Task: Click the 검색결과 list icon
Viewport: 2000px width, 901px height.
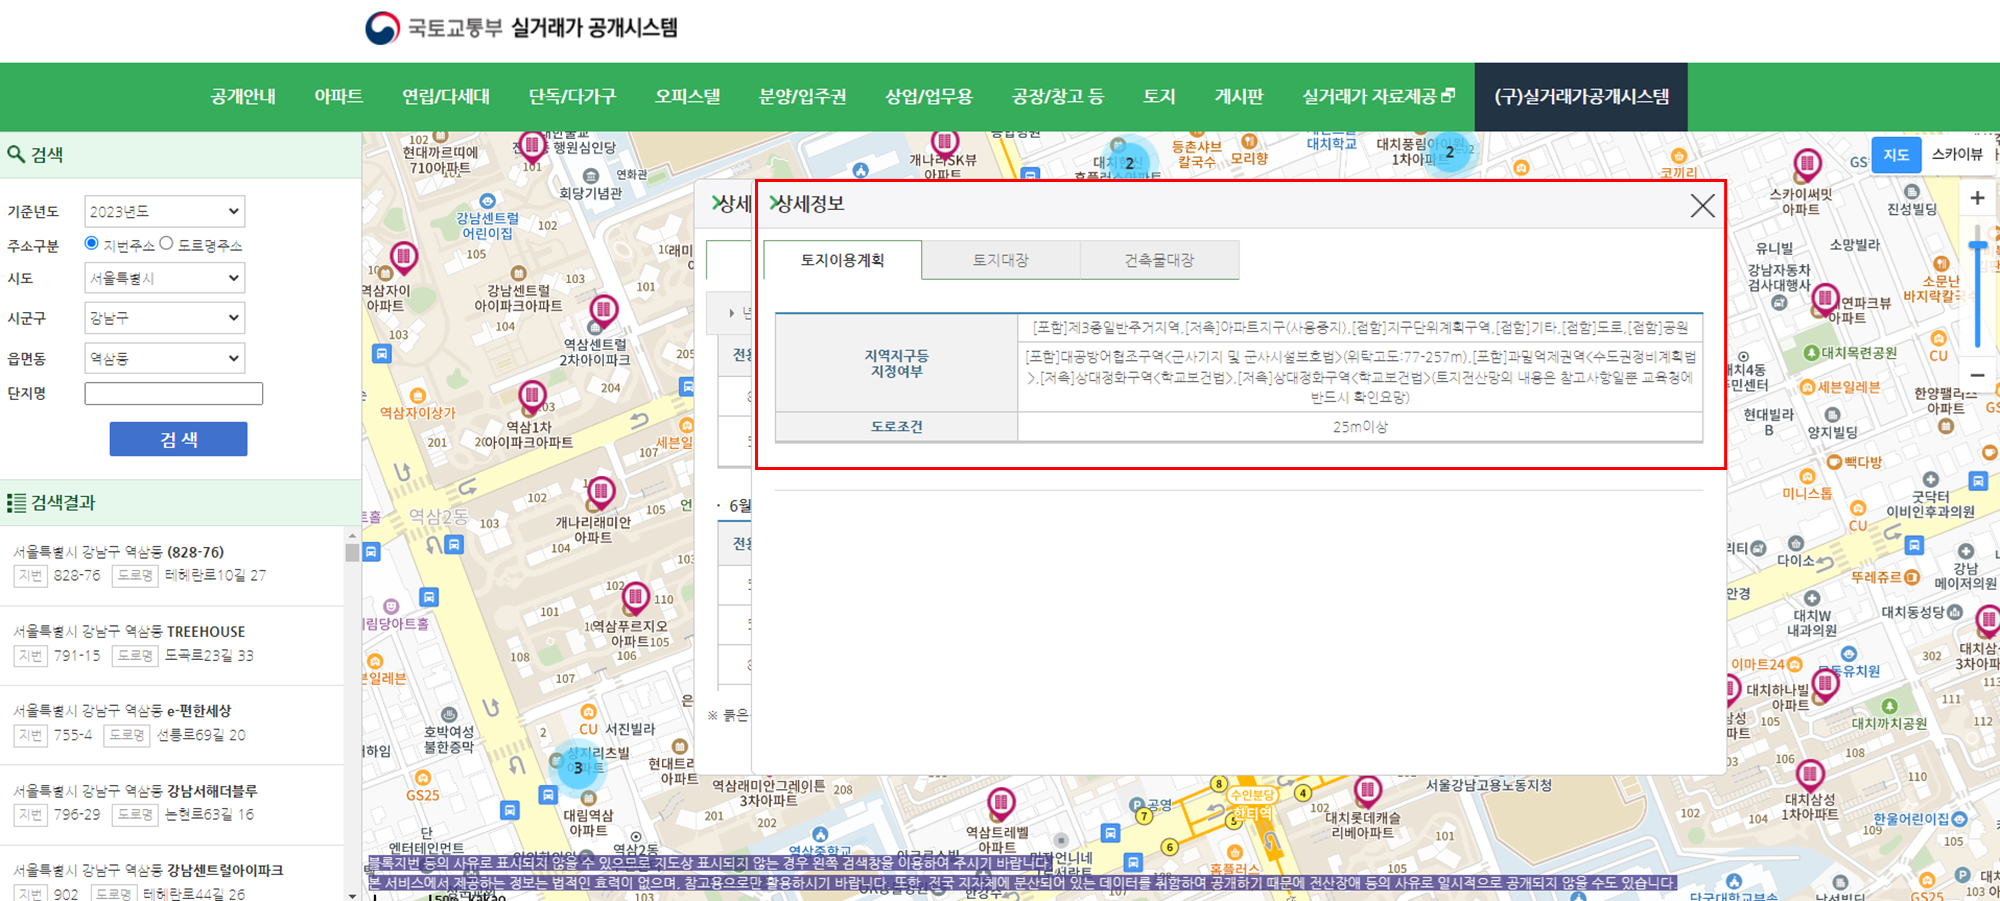Action: (16, 503)
